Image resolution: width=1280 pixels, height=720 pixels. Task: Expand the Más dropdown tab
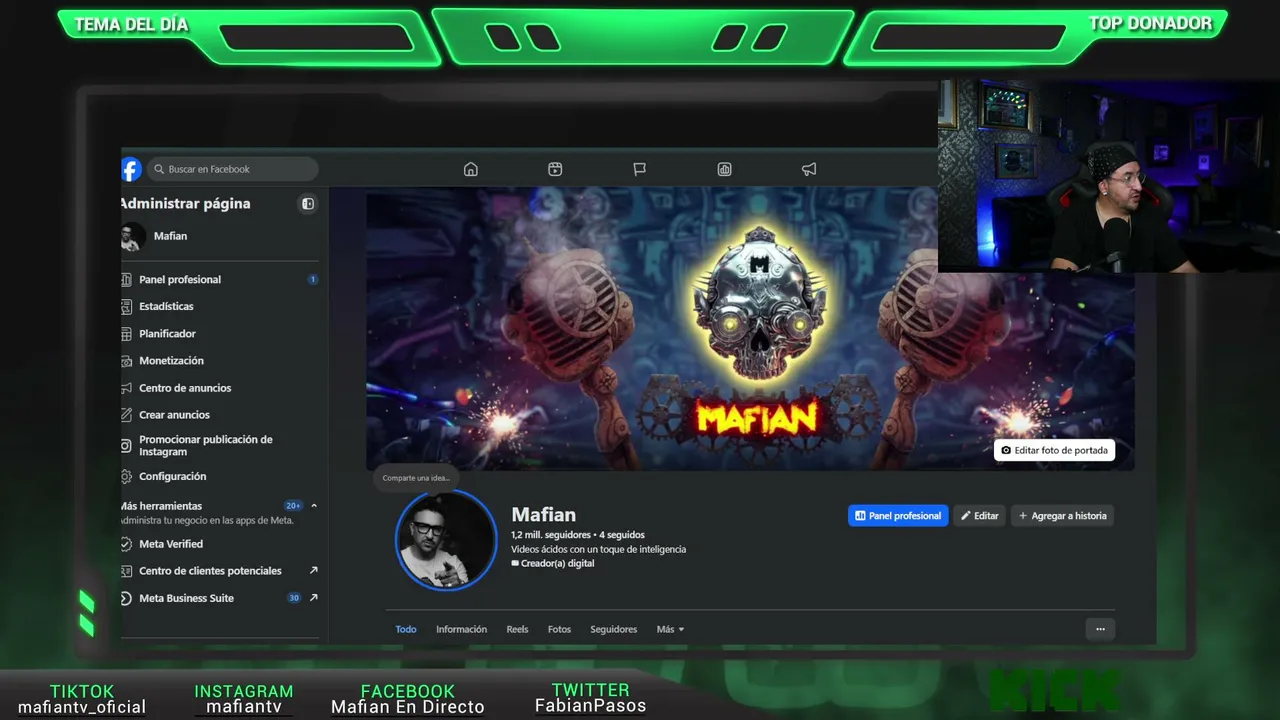(x=670, y=629)
